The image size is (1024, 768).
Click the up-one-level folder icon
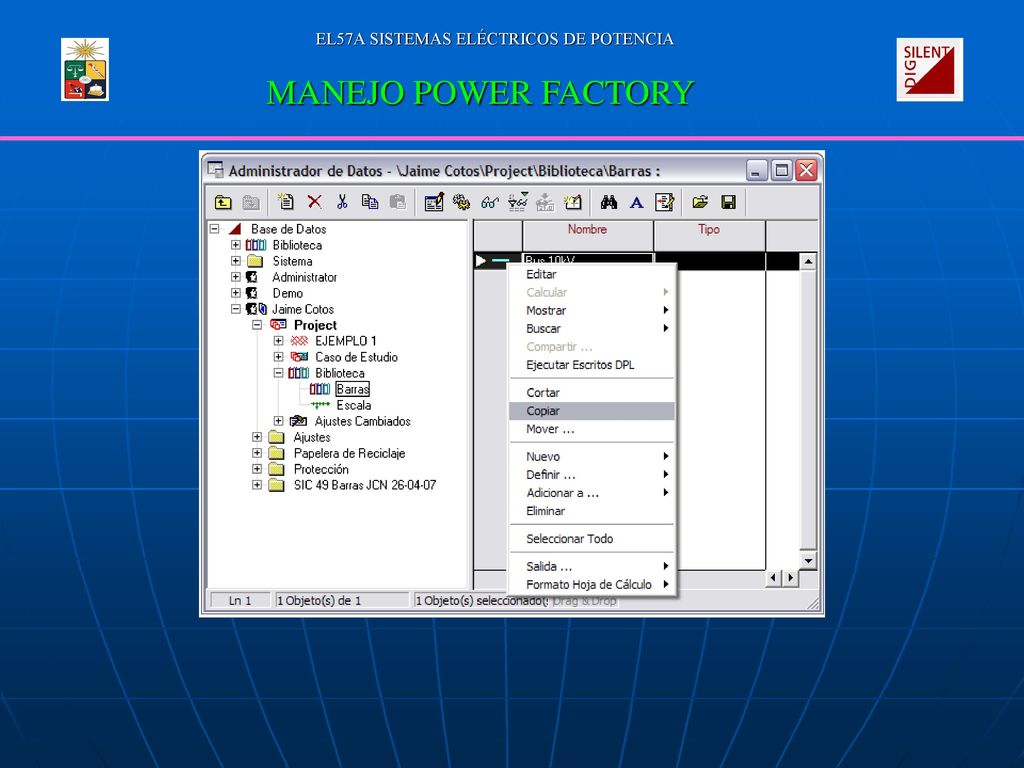(223, 202)
